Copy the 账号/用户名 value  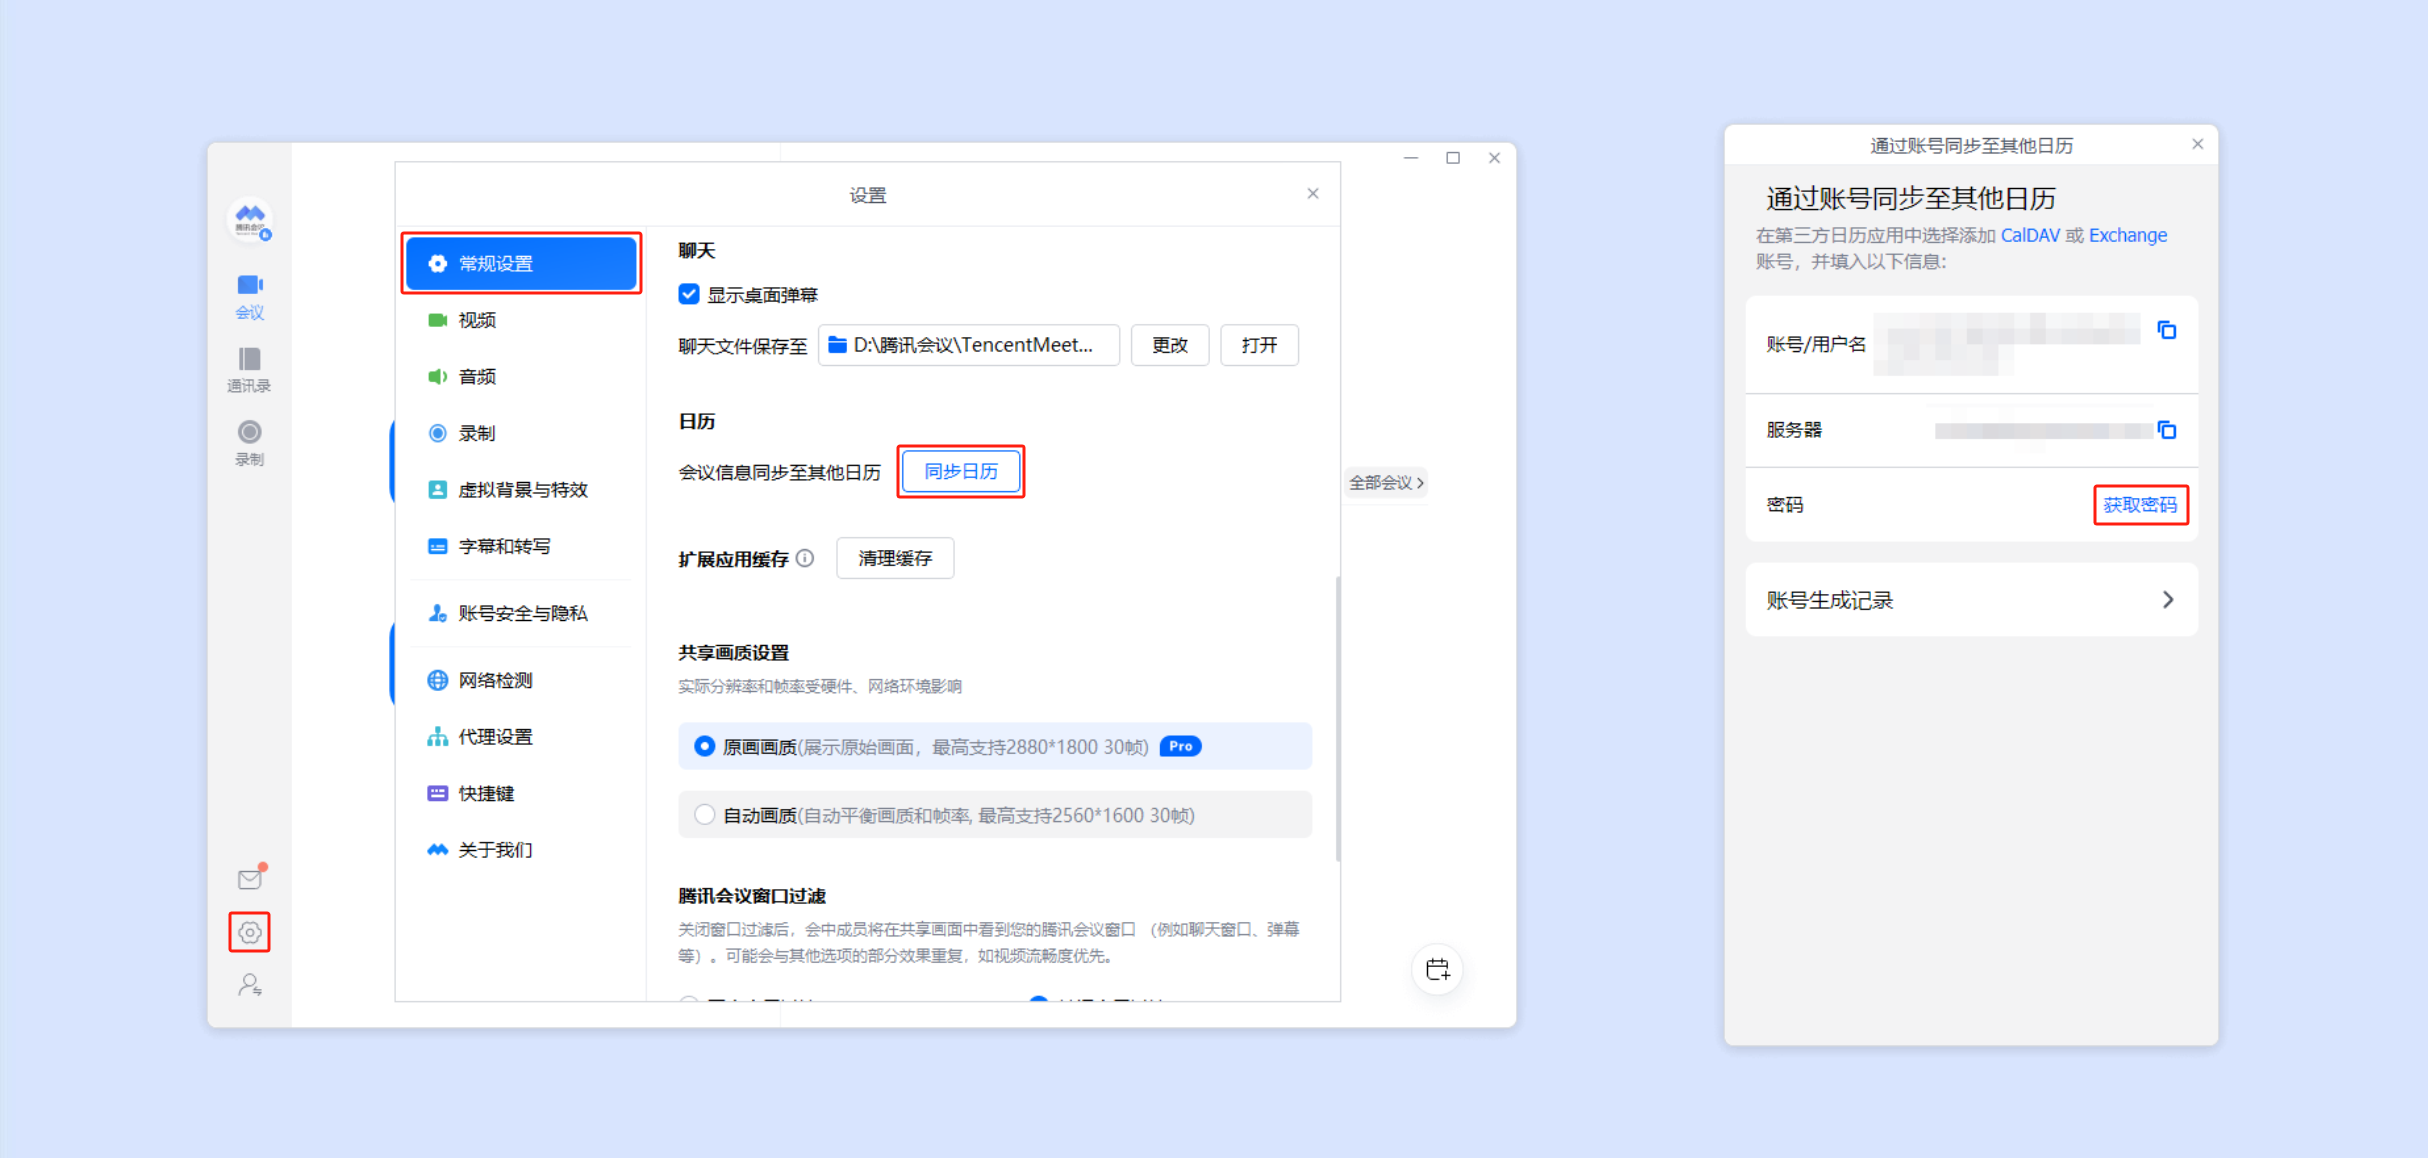click(2166, 330)
